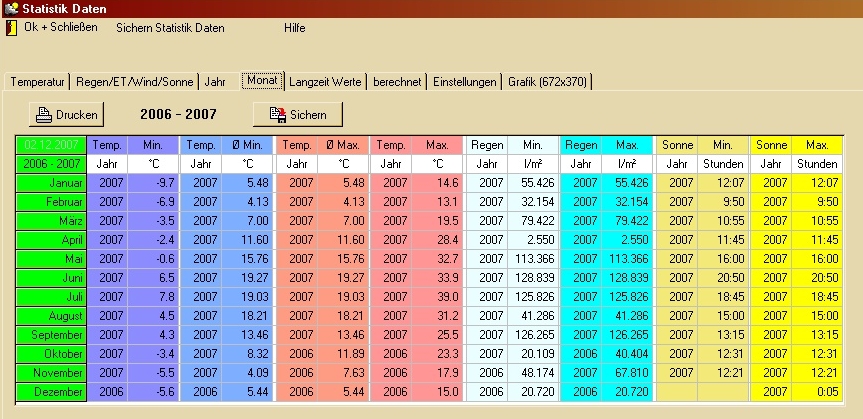Click the Mai rain minimum value 113.366
863x419 pixels.
530,259
